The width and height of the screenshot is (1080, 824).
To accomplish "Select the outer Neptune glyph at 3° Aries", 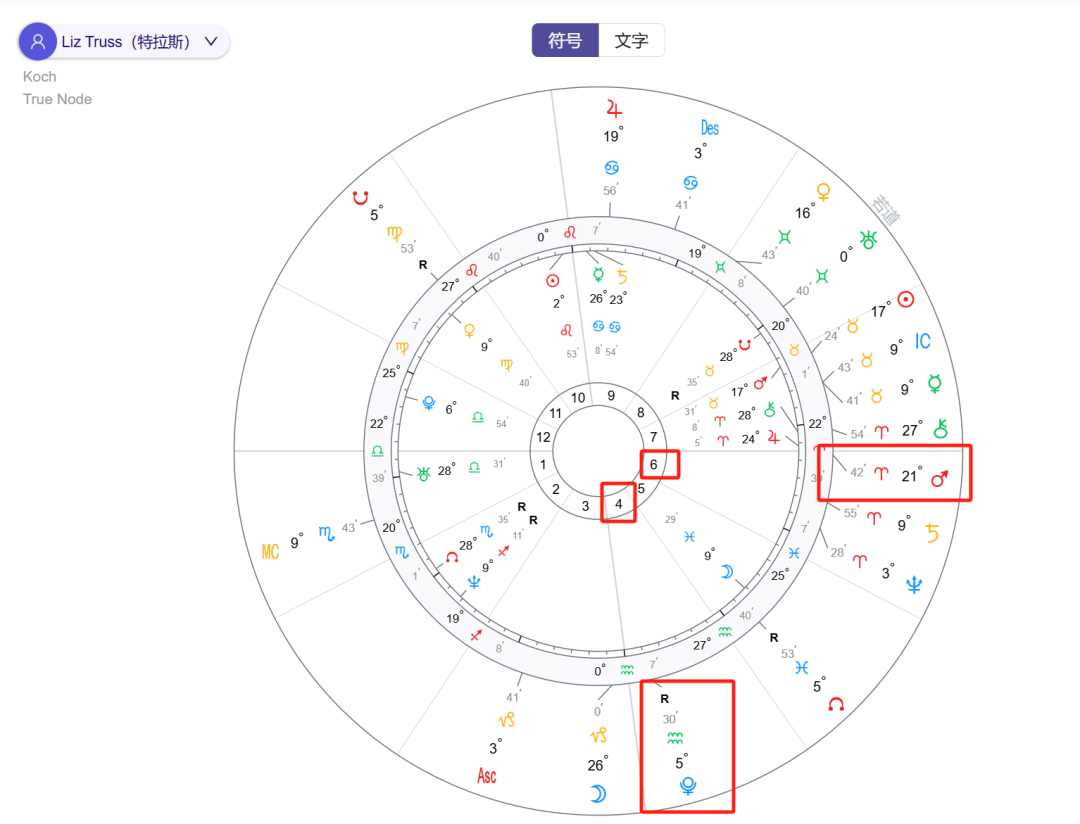I will (913, 585).
